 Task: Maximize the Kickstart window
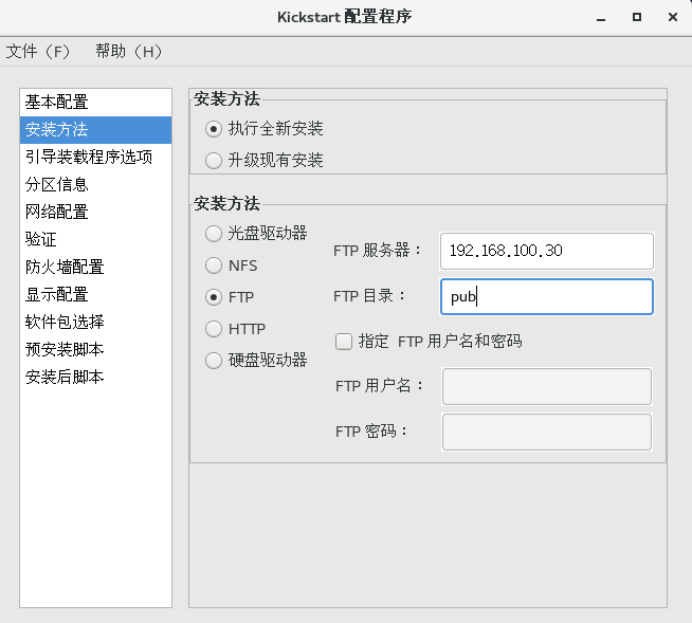click(637, 17)
